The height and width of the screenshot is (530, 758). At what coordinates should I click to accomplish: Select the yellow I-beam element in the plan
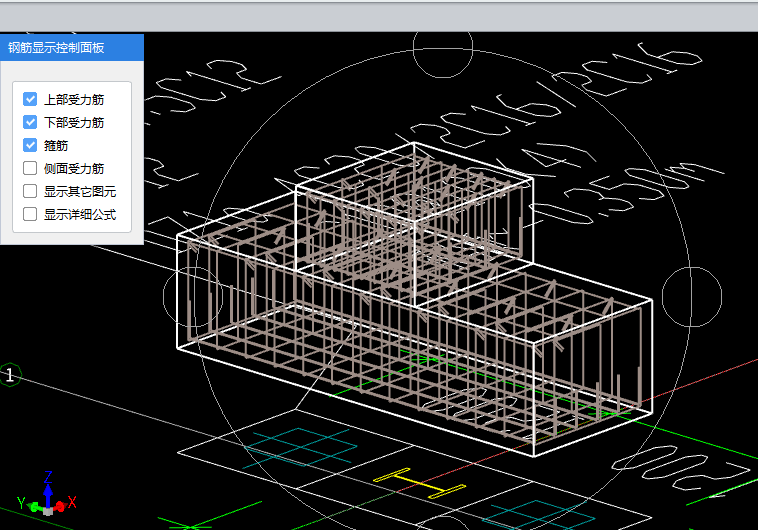point(420,483)
